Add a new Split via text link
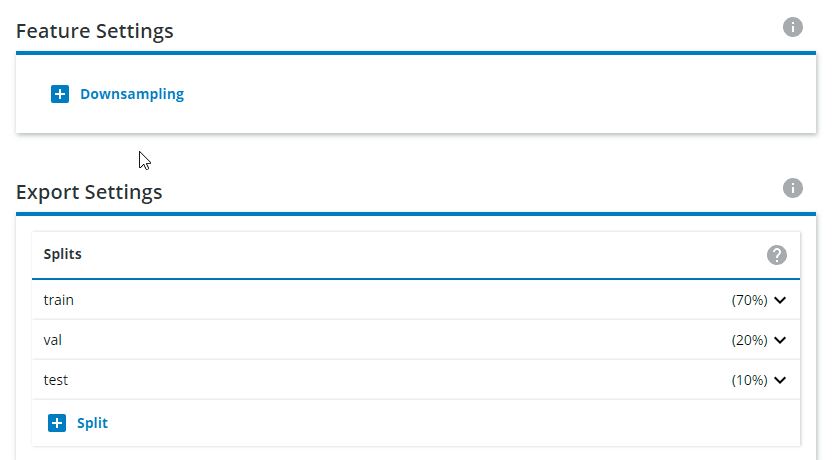The image size is (836, 460). point(92,423)
